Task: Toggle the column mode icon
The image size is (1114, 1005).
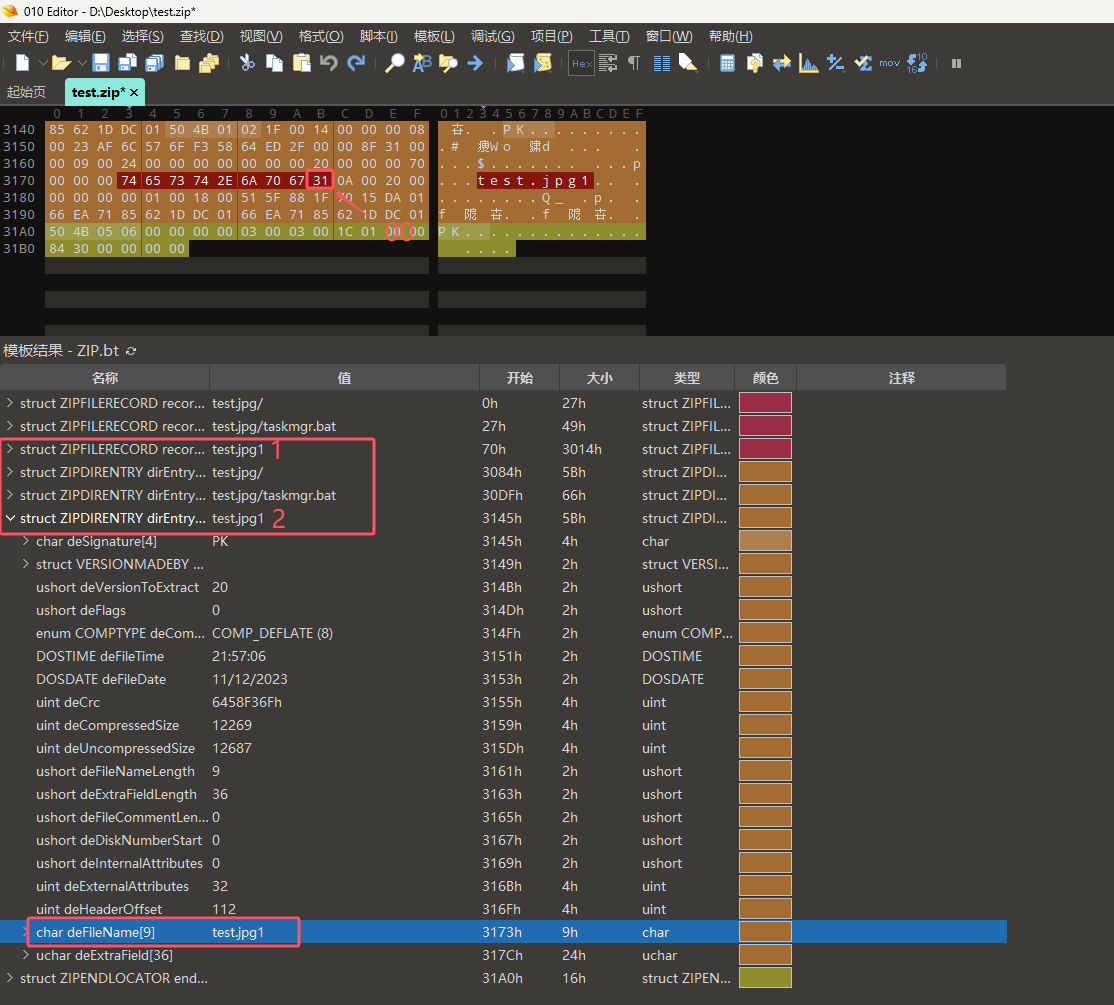Action: [x=661, y=63]
